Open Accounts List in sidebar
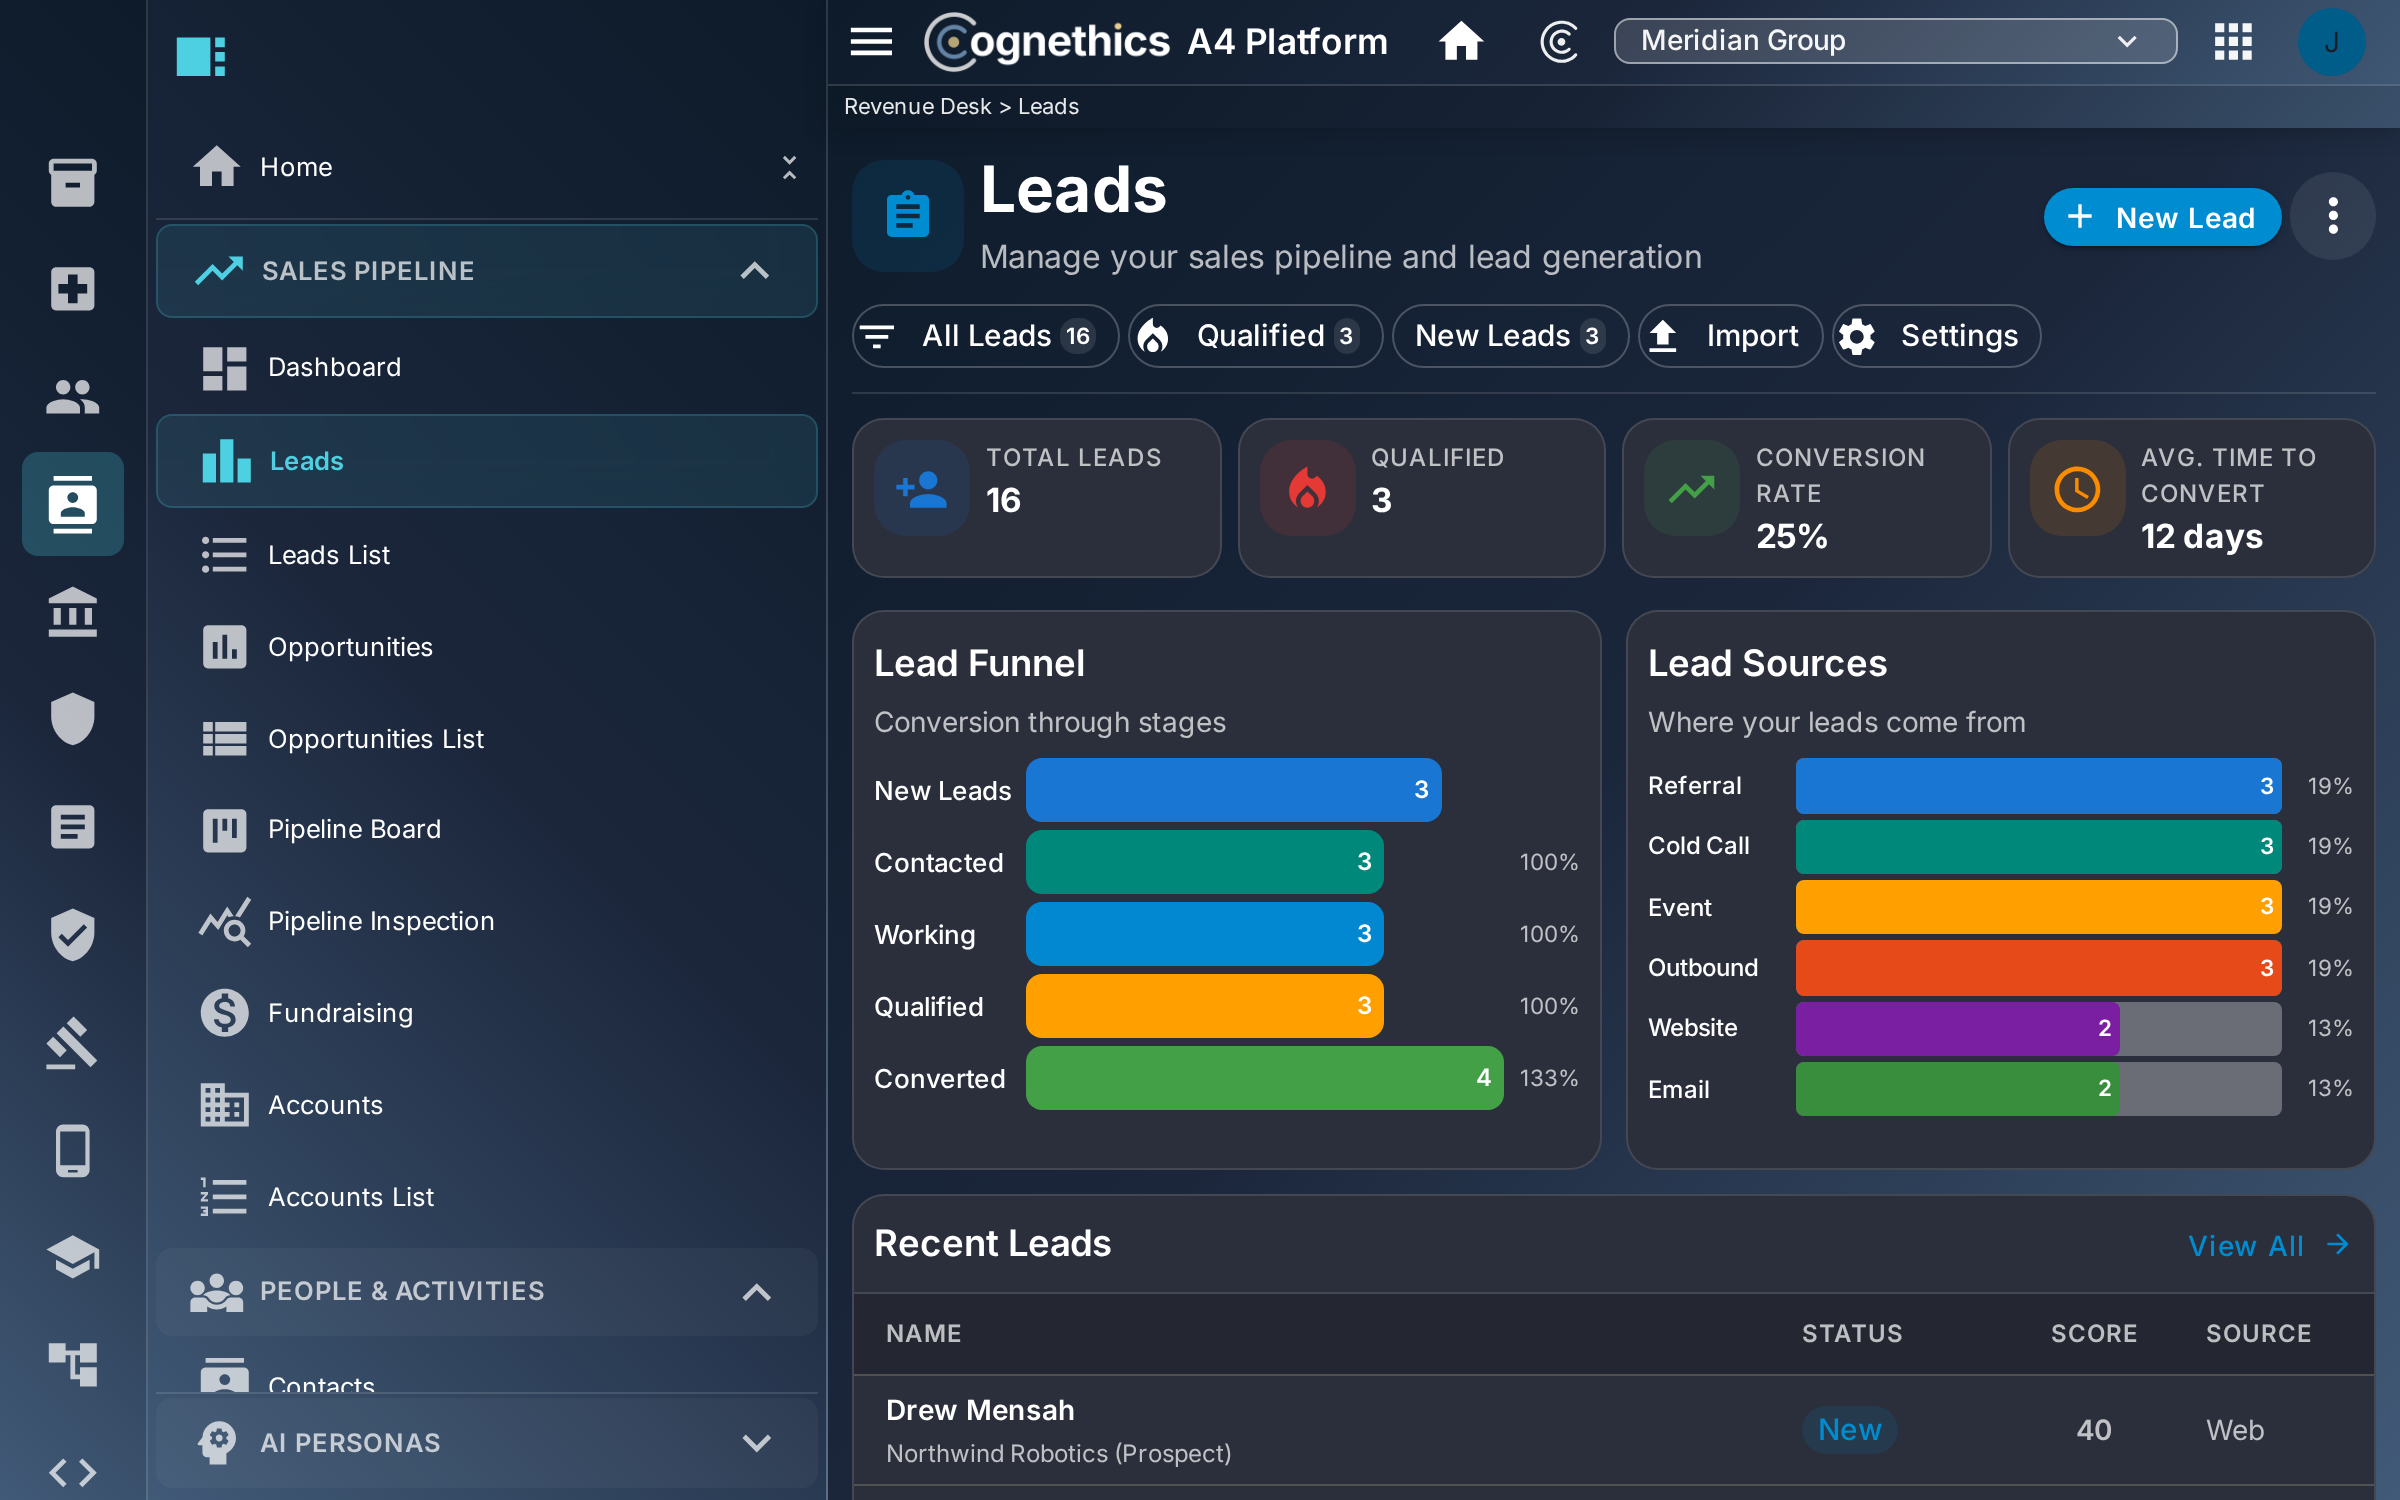 pos(487,1197)
